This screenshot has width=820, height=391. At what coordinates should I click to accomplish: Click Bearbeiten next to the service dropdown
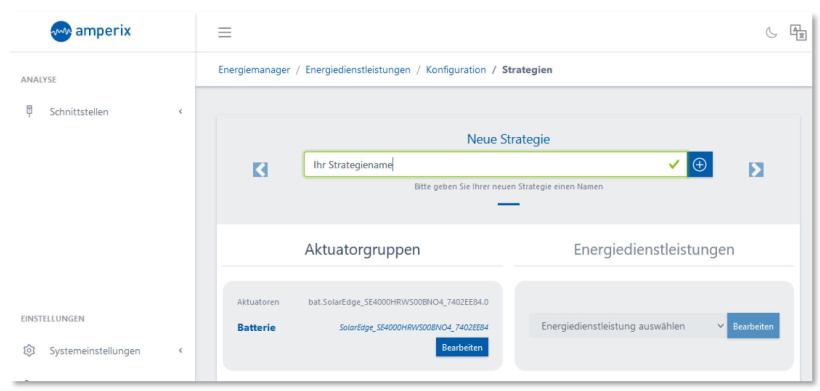pyautogui.click(x=753, y=326)
